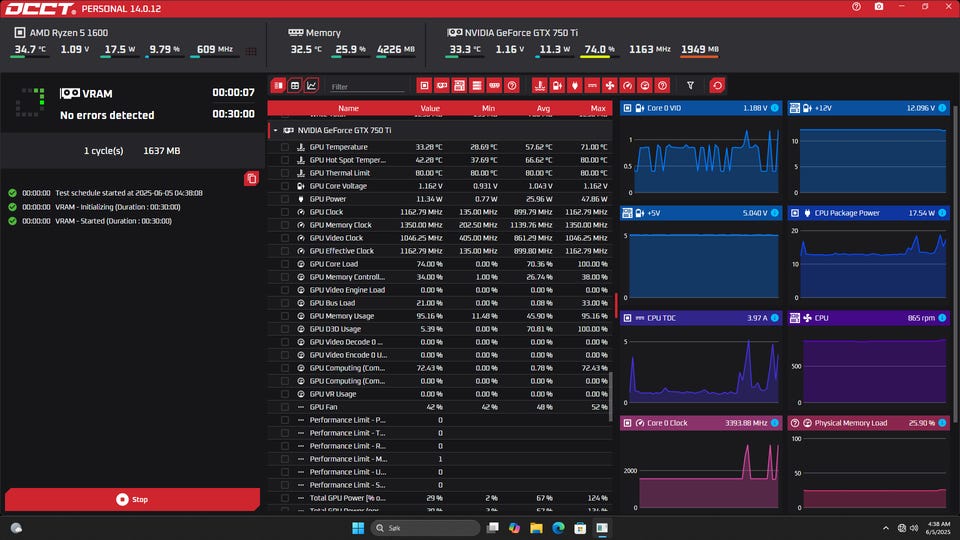Toggle memory hardware filter icon

point(495,86)
